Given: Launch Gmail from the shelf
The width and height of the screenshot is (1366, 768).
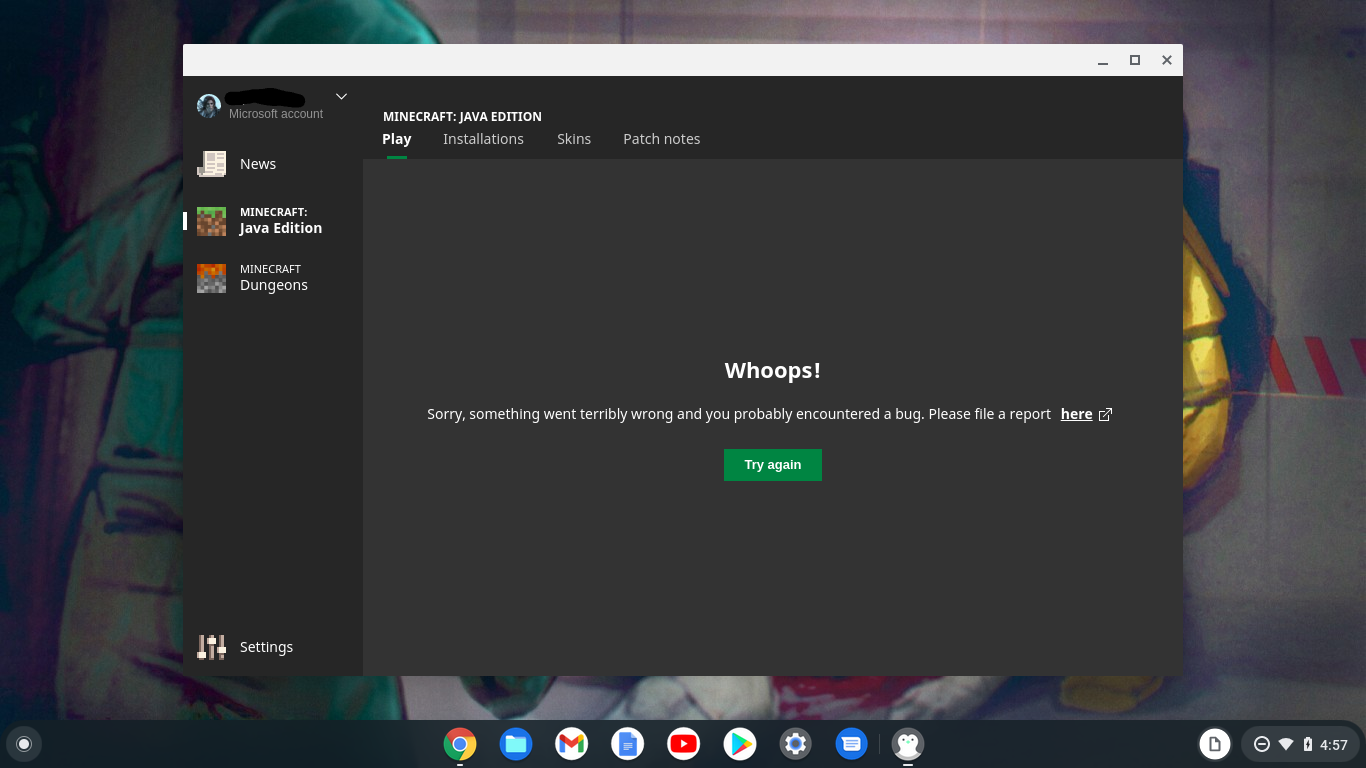Looking at the screenshot, I should pyautogui.click(x=572, y=744).
